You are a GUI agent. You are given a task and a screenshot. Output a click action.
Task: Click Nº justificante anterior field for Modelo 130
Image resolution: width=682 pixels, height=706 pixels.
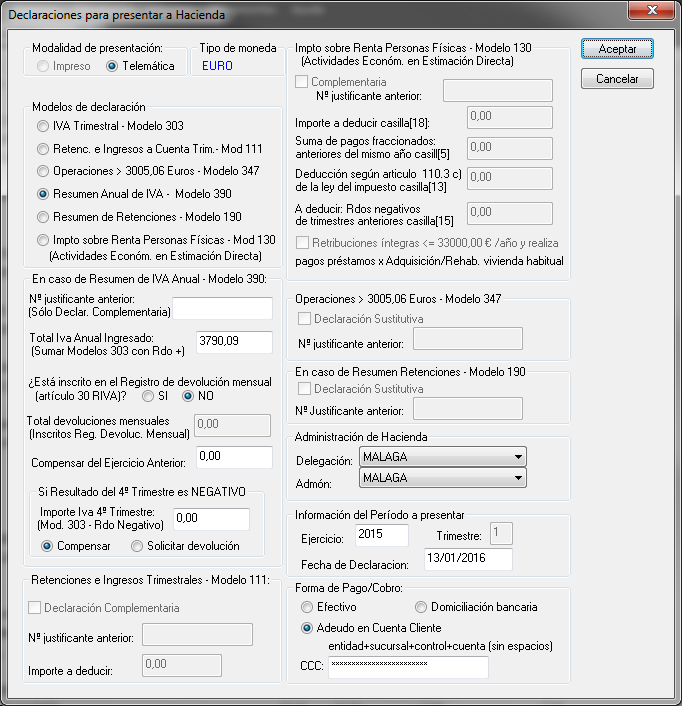(498, 91)
